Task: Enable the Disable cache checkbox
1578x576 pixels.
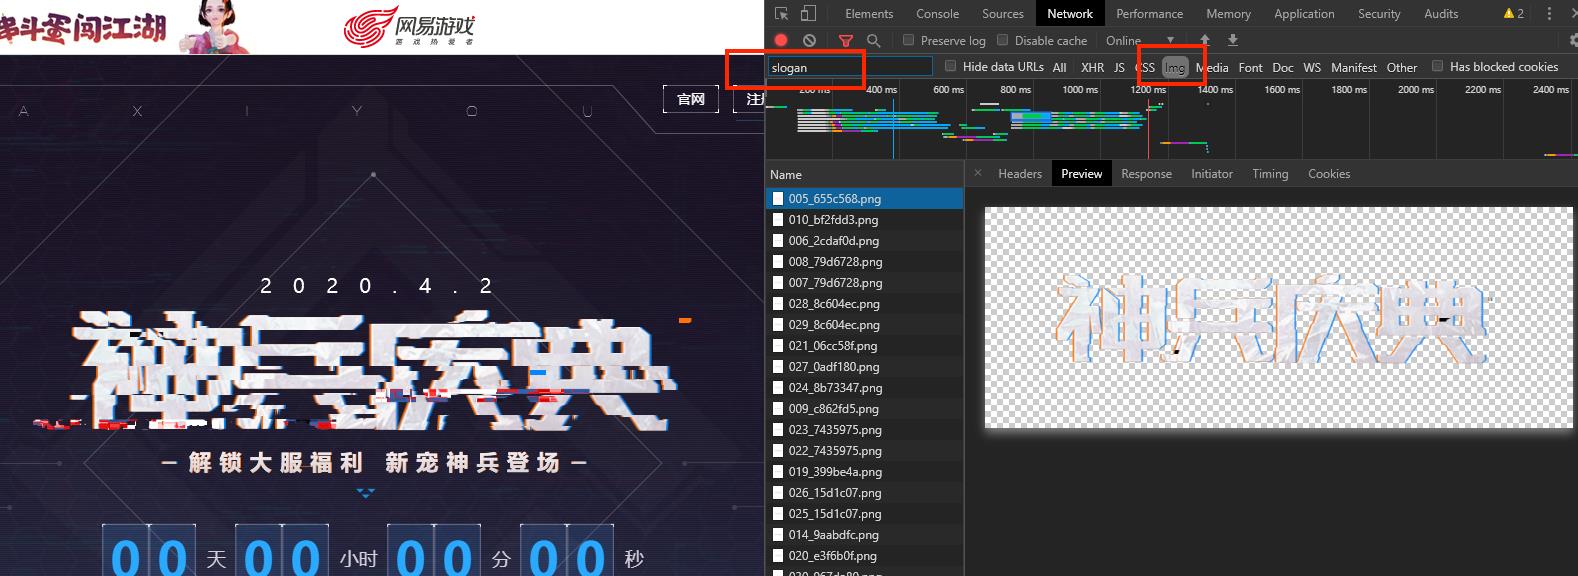Action: 1002,40
